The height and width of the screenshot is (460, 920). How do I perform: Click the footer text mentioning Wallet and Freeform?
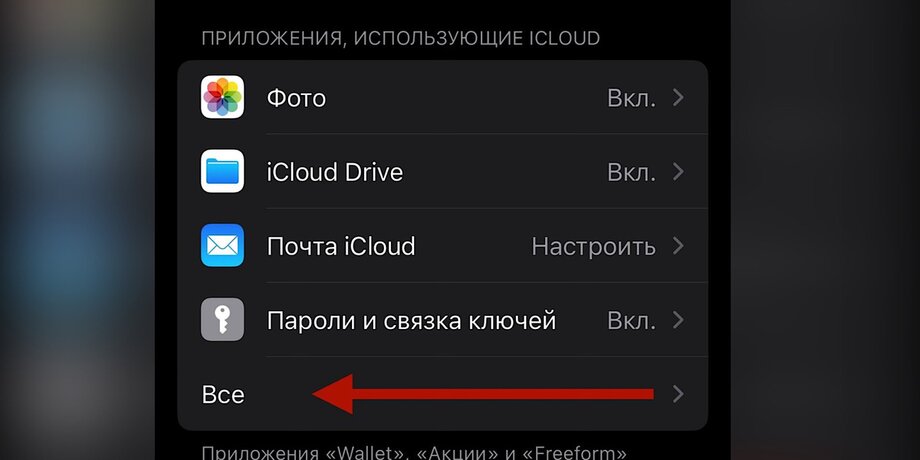pos(414,451)
